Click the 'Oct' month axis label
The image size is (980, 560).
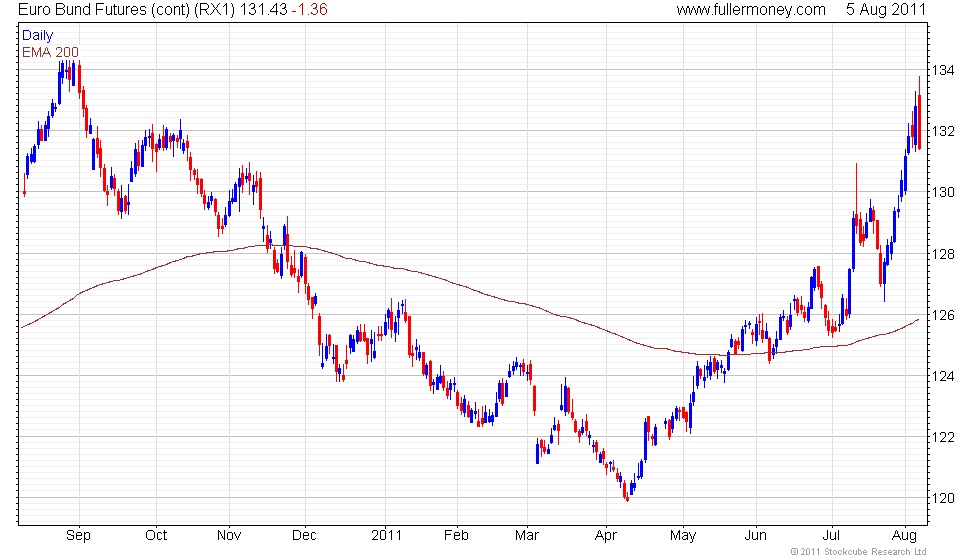[x=156, y=536]
